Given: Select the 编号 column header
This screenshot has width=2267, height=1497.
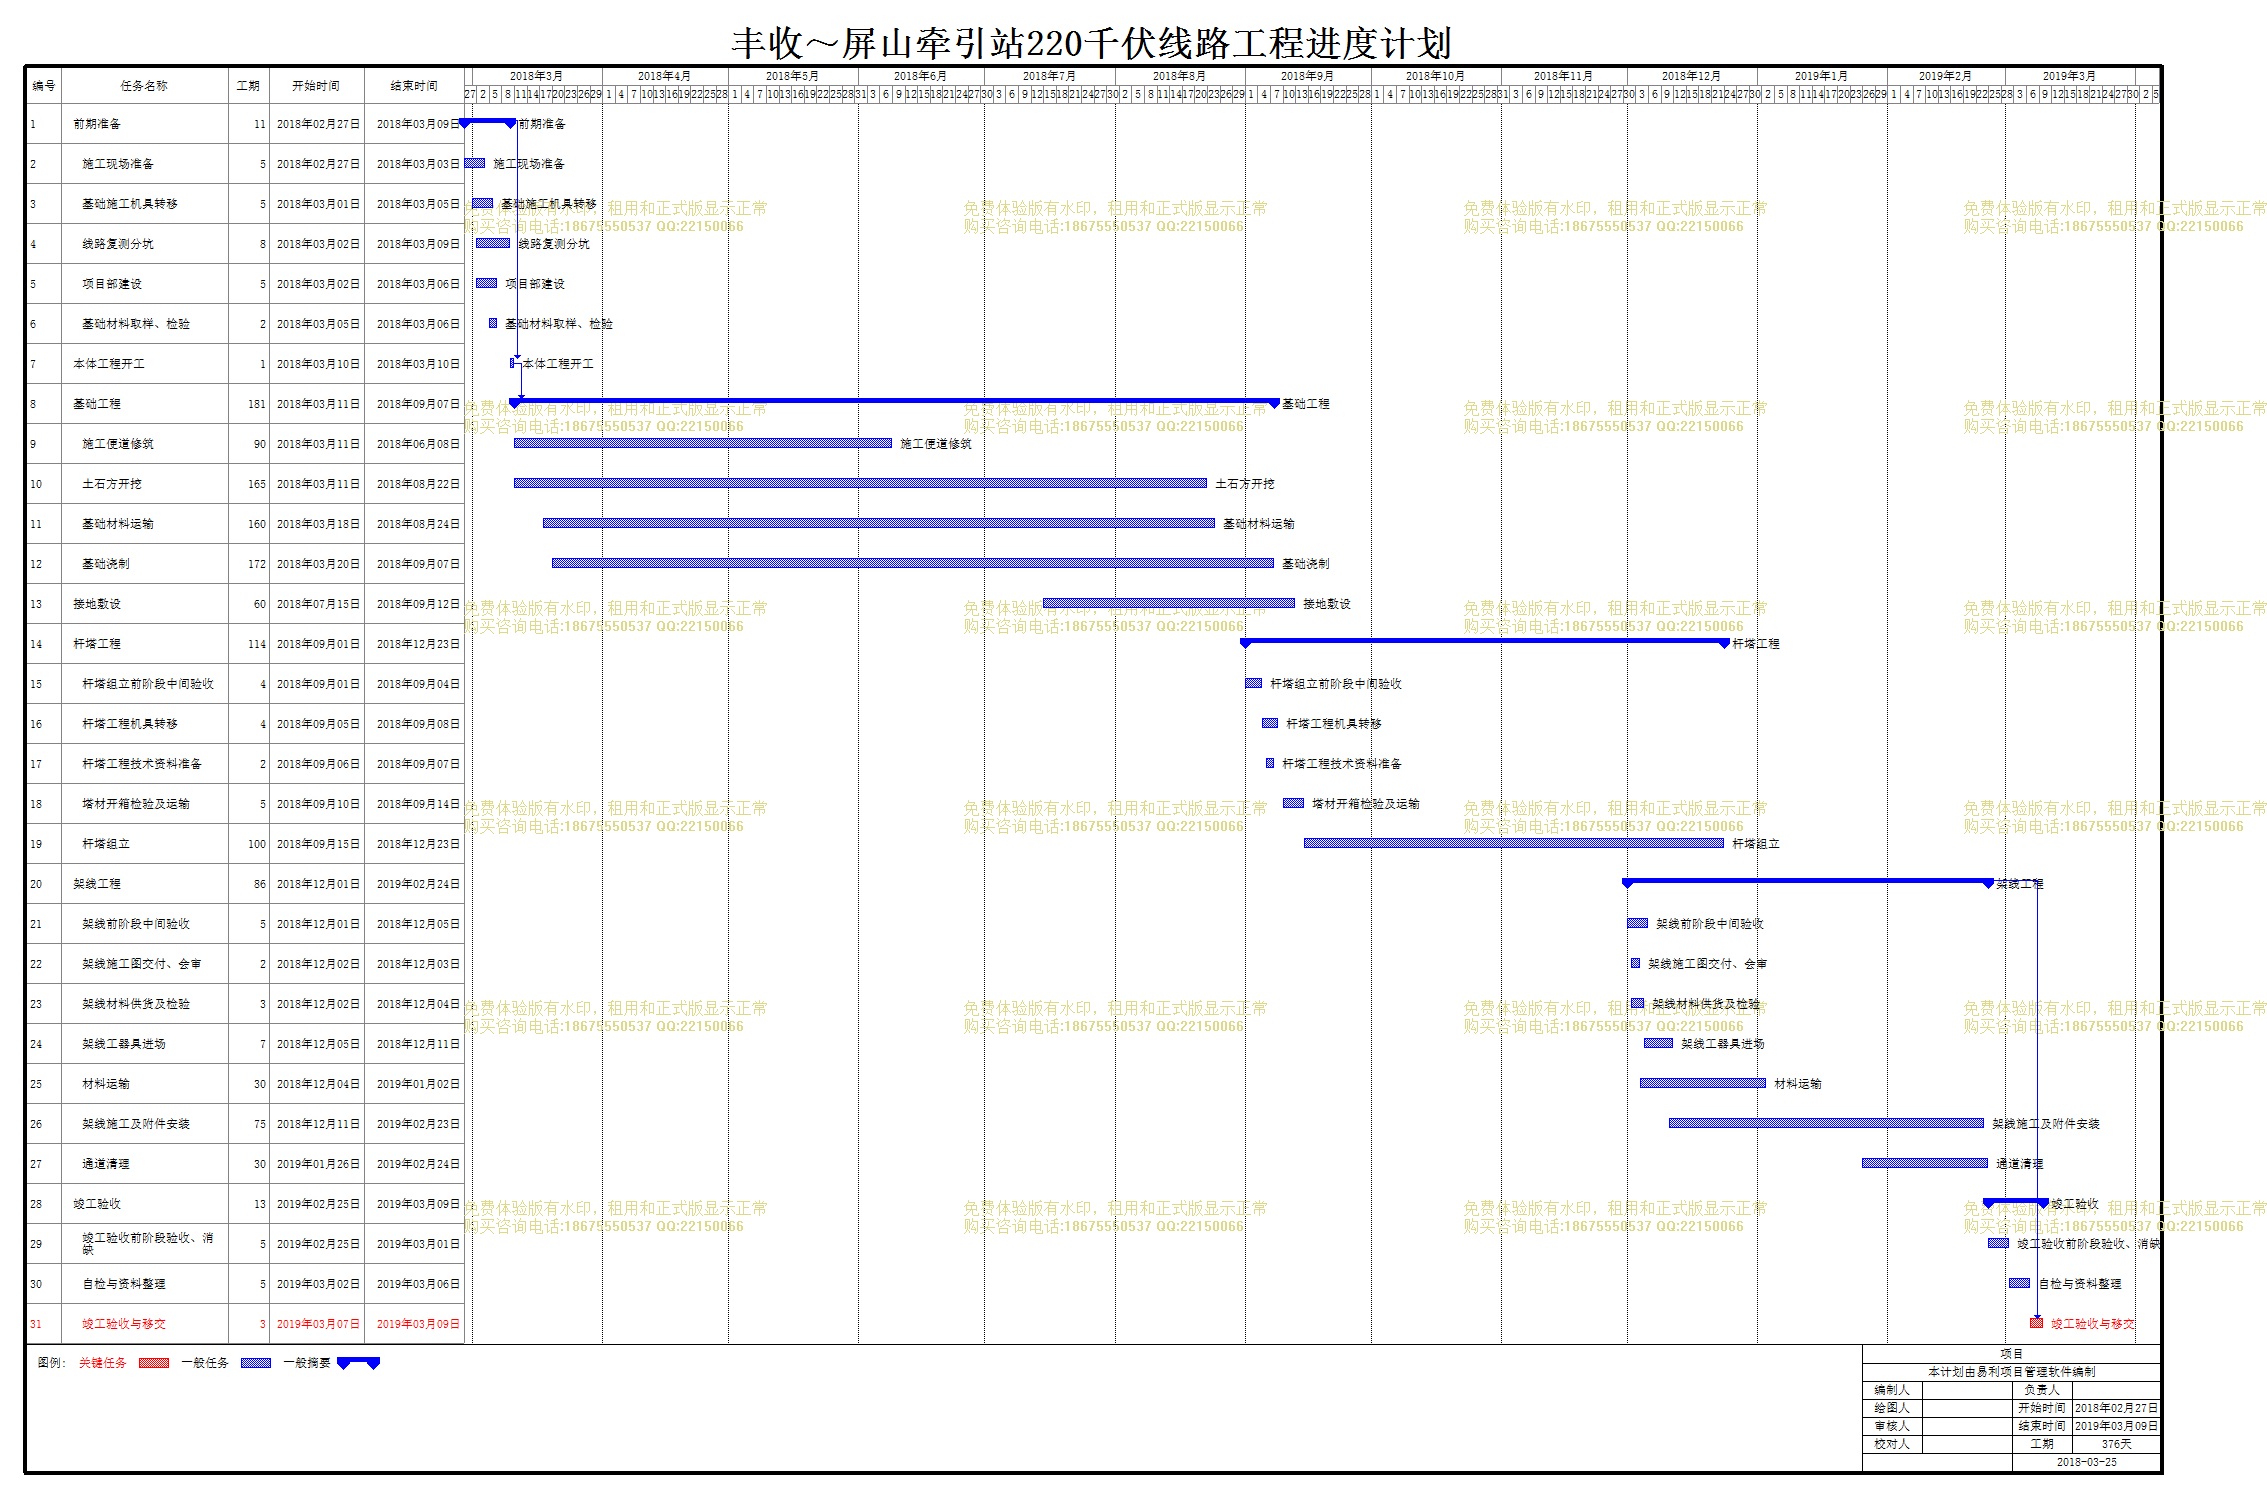Looking at the screenshot, I should [44, 86].
